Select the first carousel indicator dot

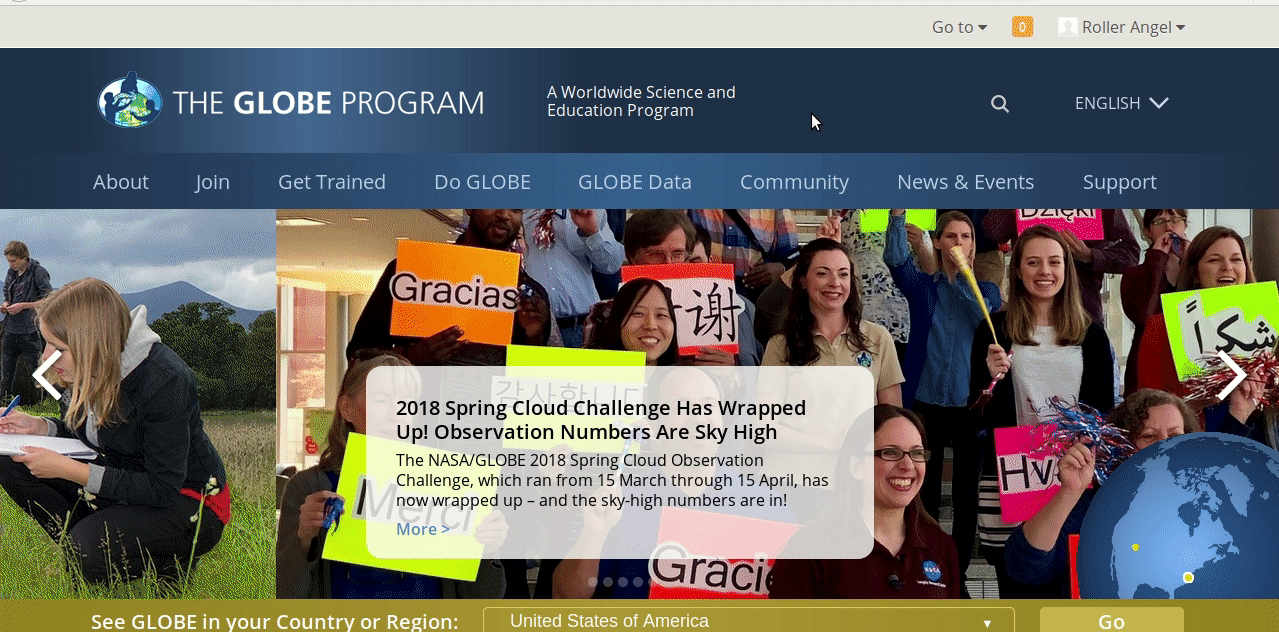pyautogui.click(x=593, y=581)
